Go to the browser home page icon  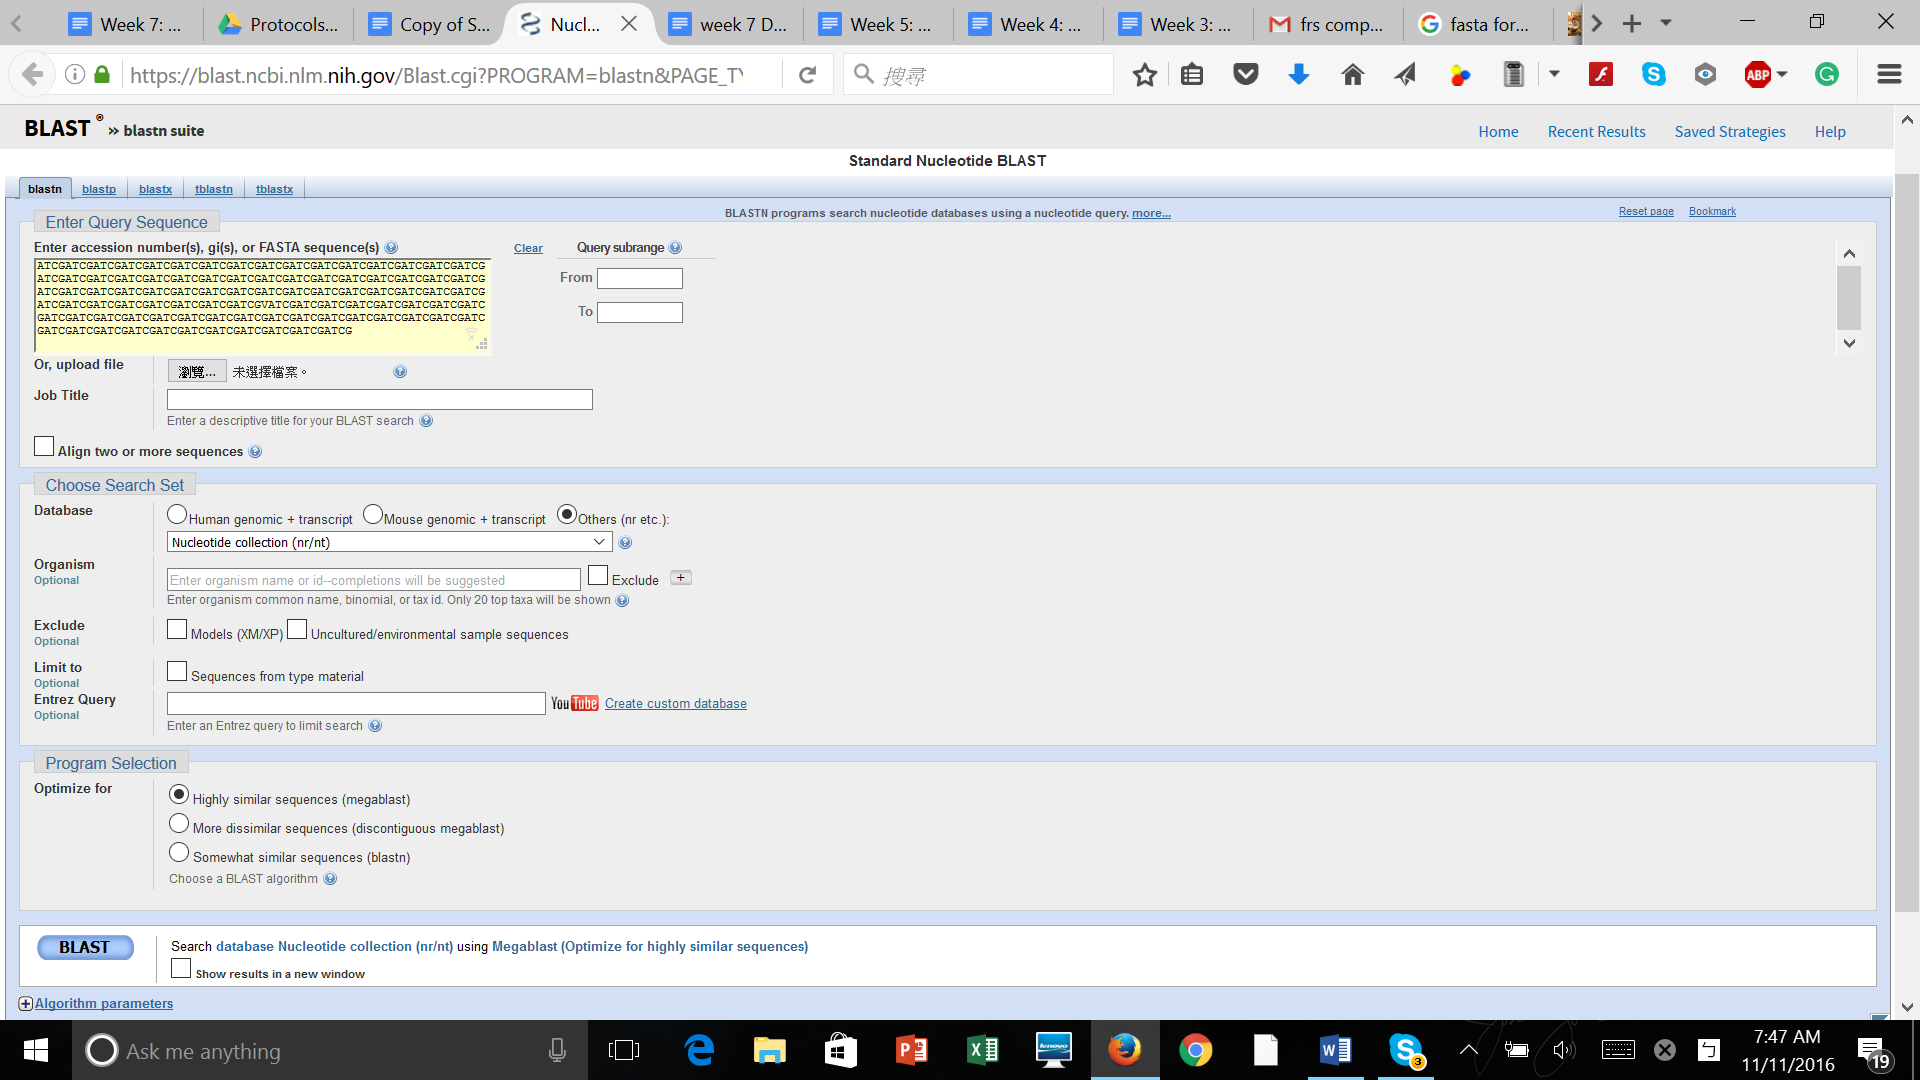coord(1352,75)
